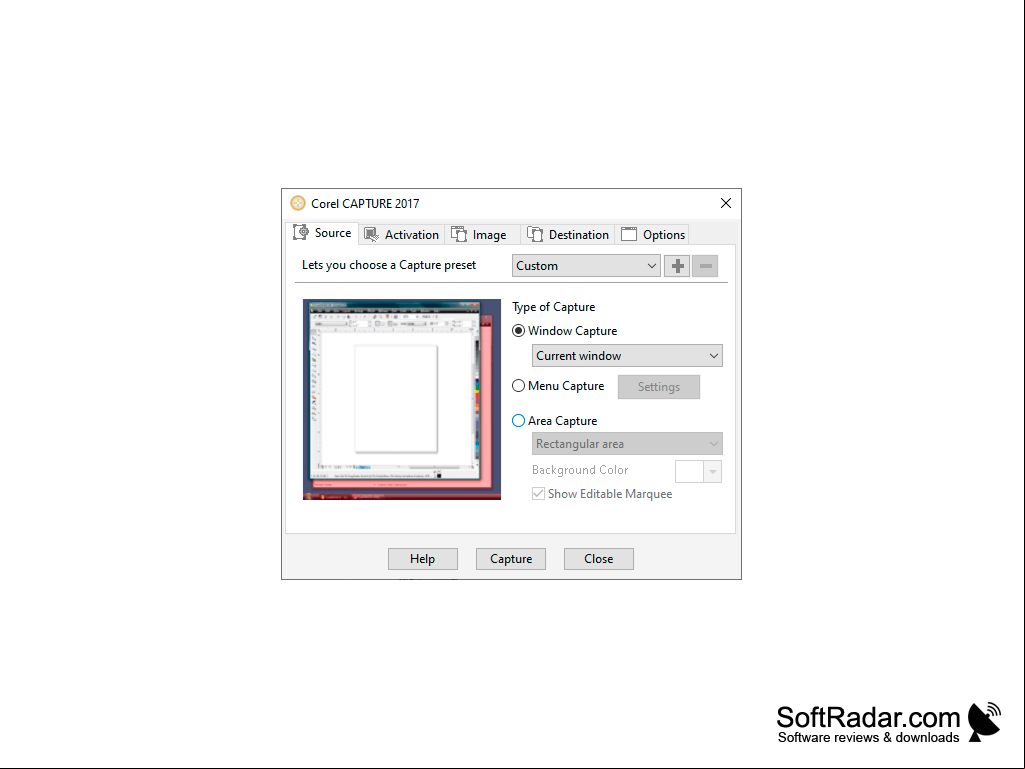Click the Menu Capture Settings button

(x=659, y=386)
